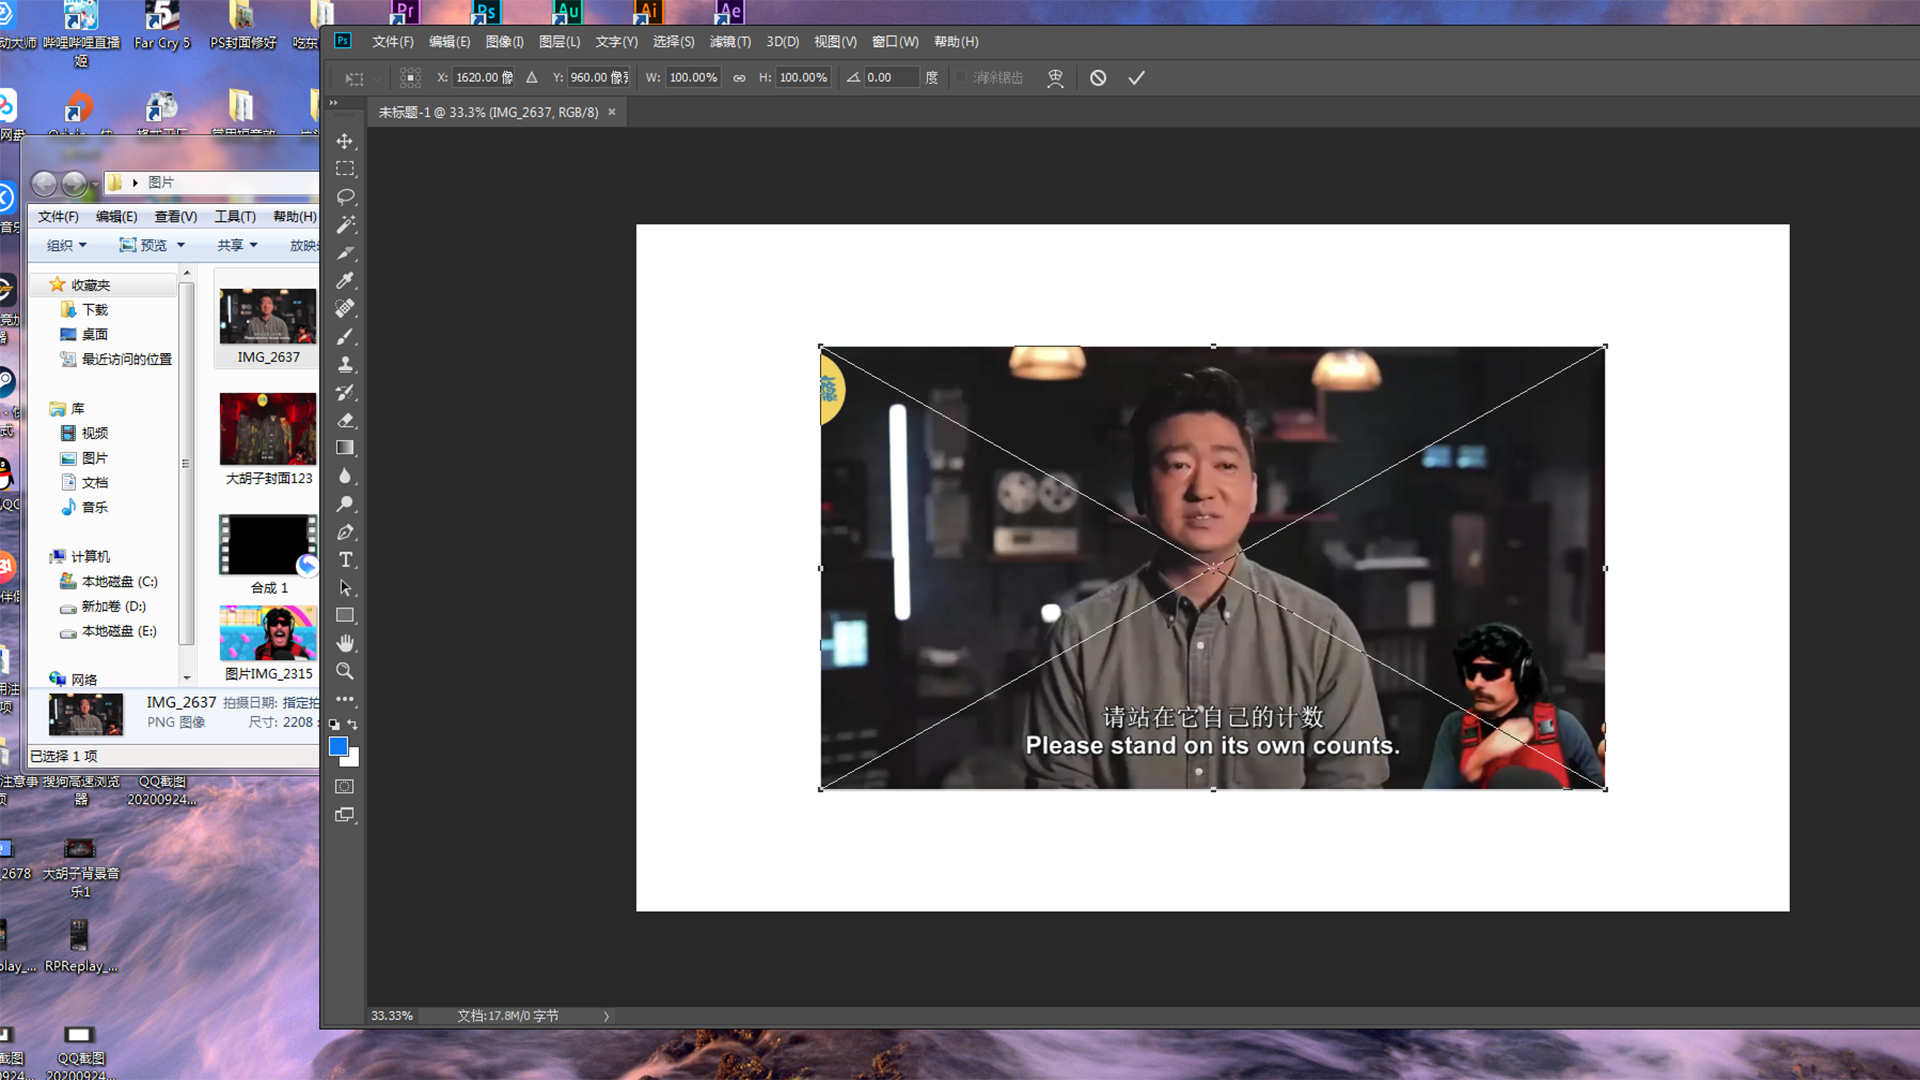Expand the collapsed Photoshop toolbar double-arrow
This screenshot has width=1920, height=1080.
pos(334,102)
